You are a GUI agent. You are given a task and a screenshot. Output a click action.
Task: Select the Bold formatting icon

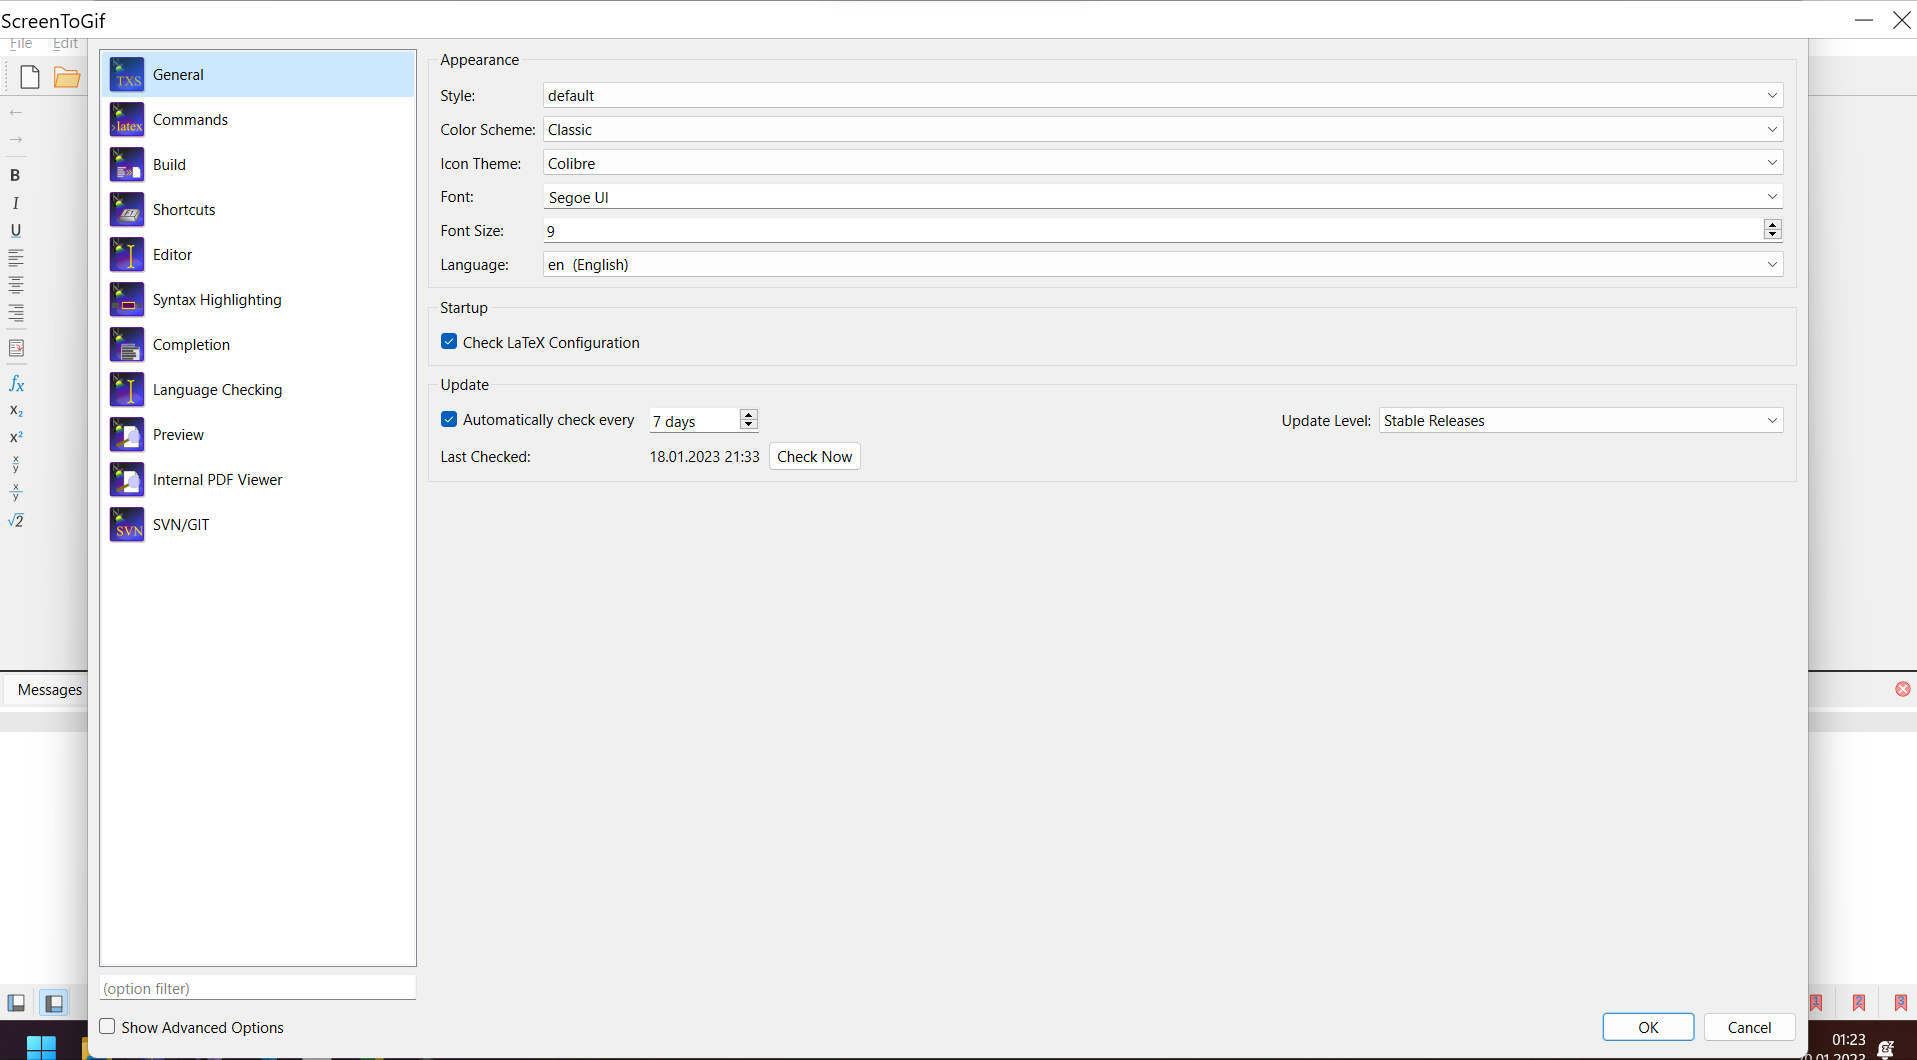(x=15, y=175)
